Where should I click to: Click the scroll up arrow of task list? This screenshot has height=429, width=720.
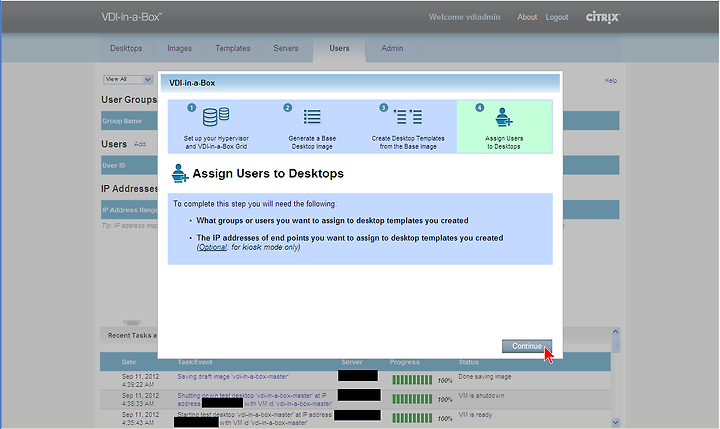click(x=616, y=332)
